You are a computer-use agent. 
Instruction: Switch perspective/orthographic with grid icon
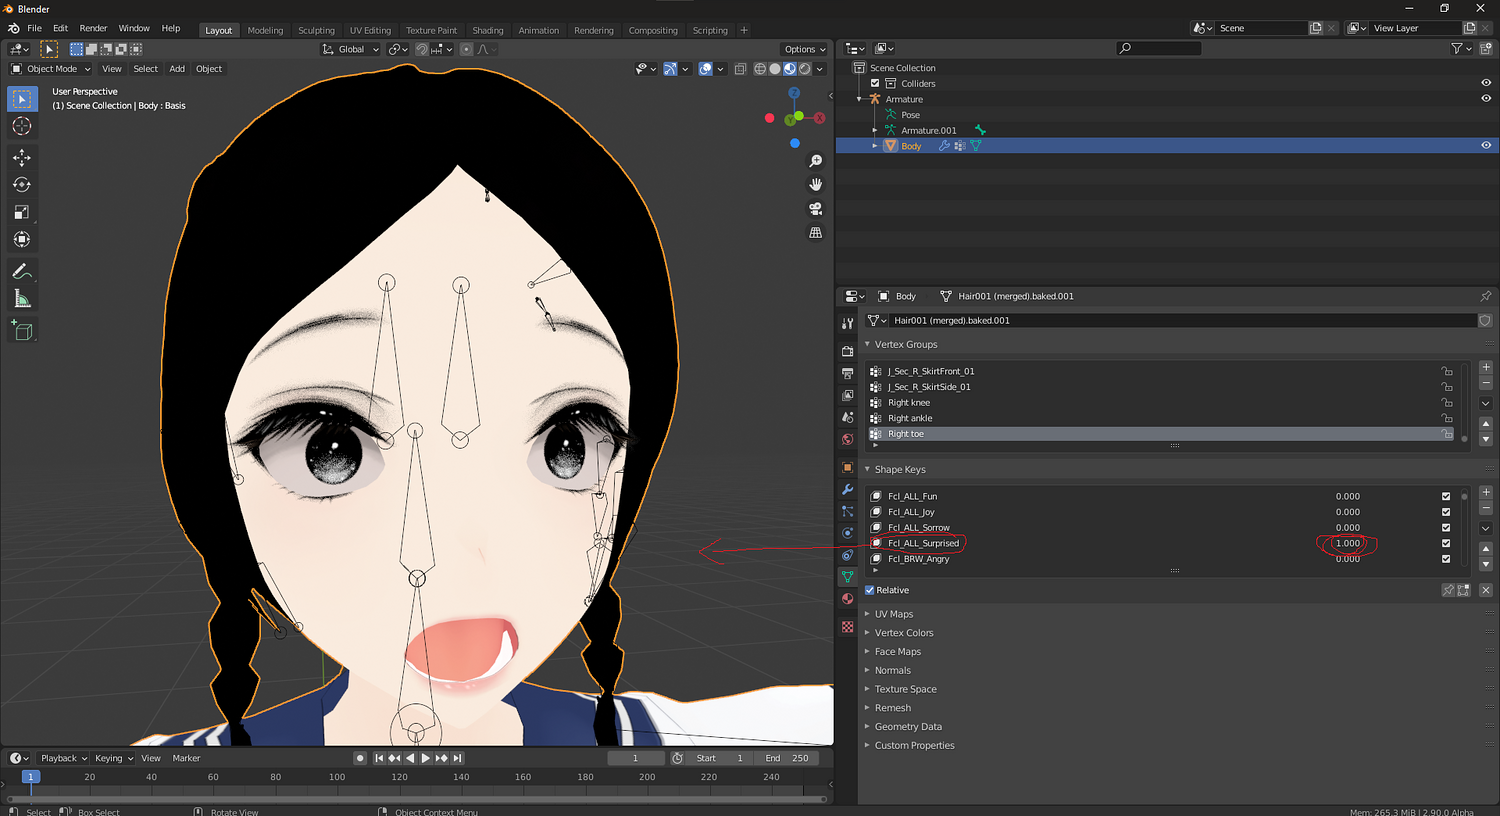click(x=816, y=232)
